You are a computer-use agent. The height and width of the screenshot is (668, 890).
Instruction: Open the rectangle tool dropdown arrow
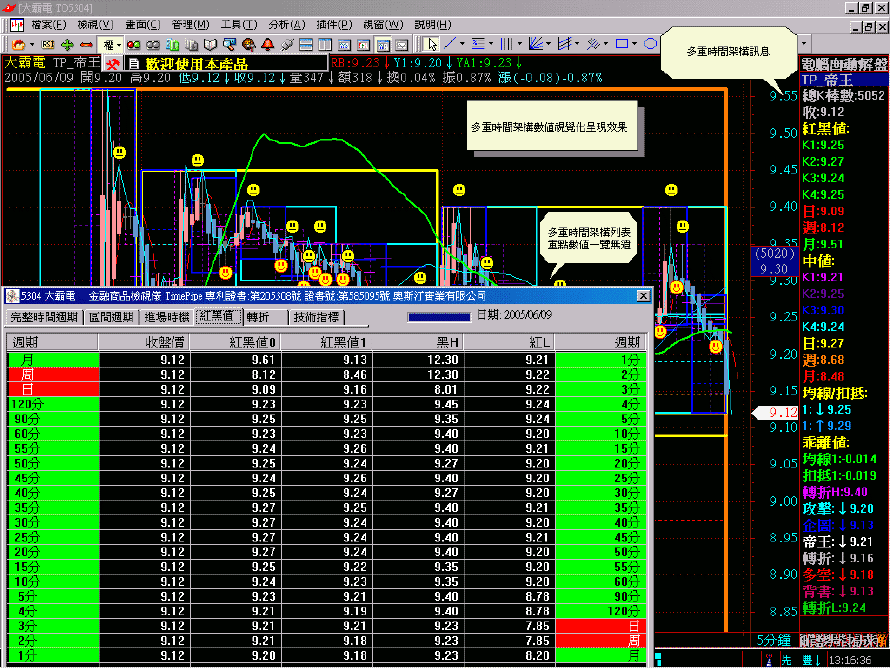coord(636,44)
